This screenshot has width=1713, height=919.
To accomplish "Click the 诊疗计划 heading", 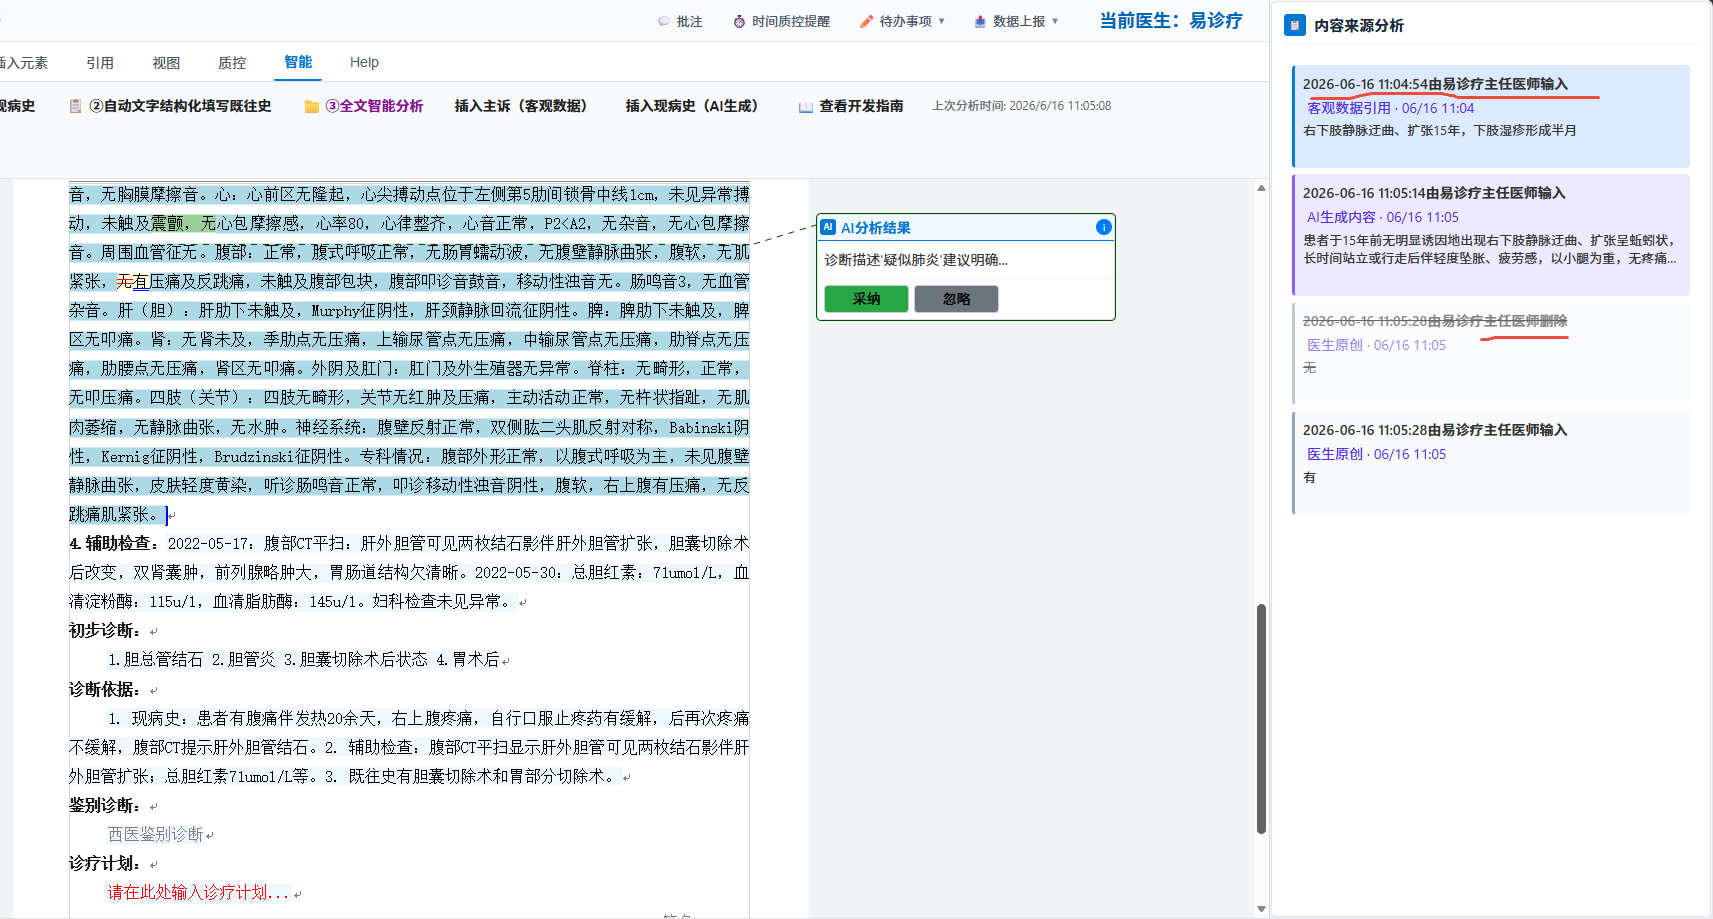I will 104,863.
